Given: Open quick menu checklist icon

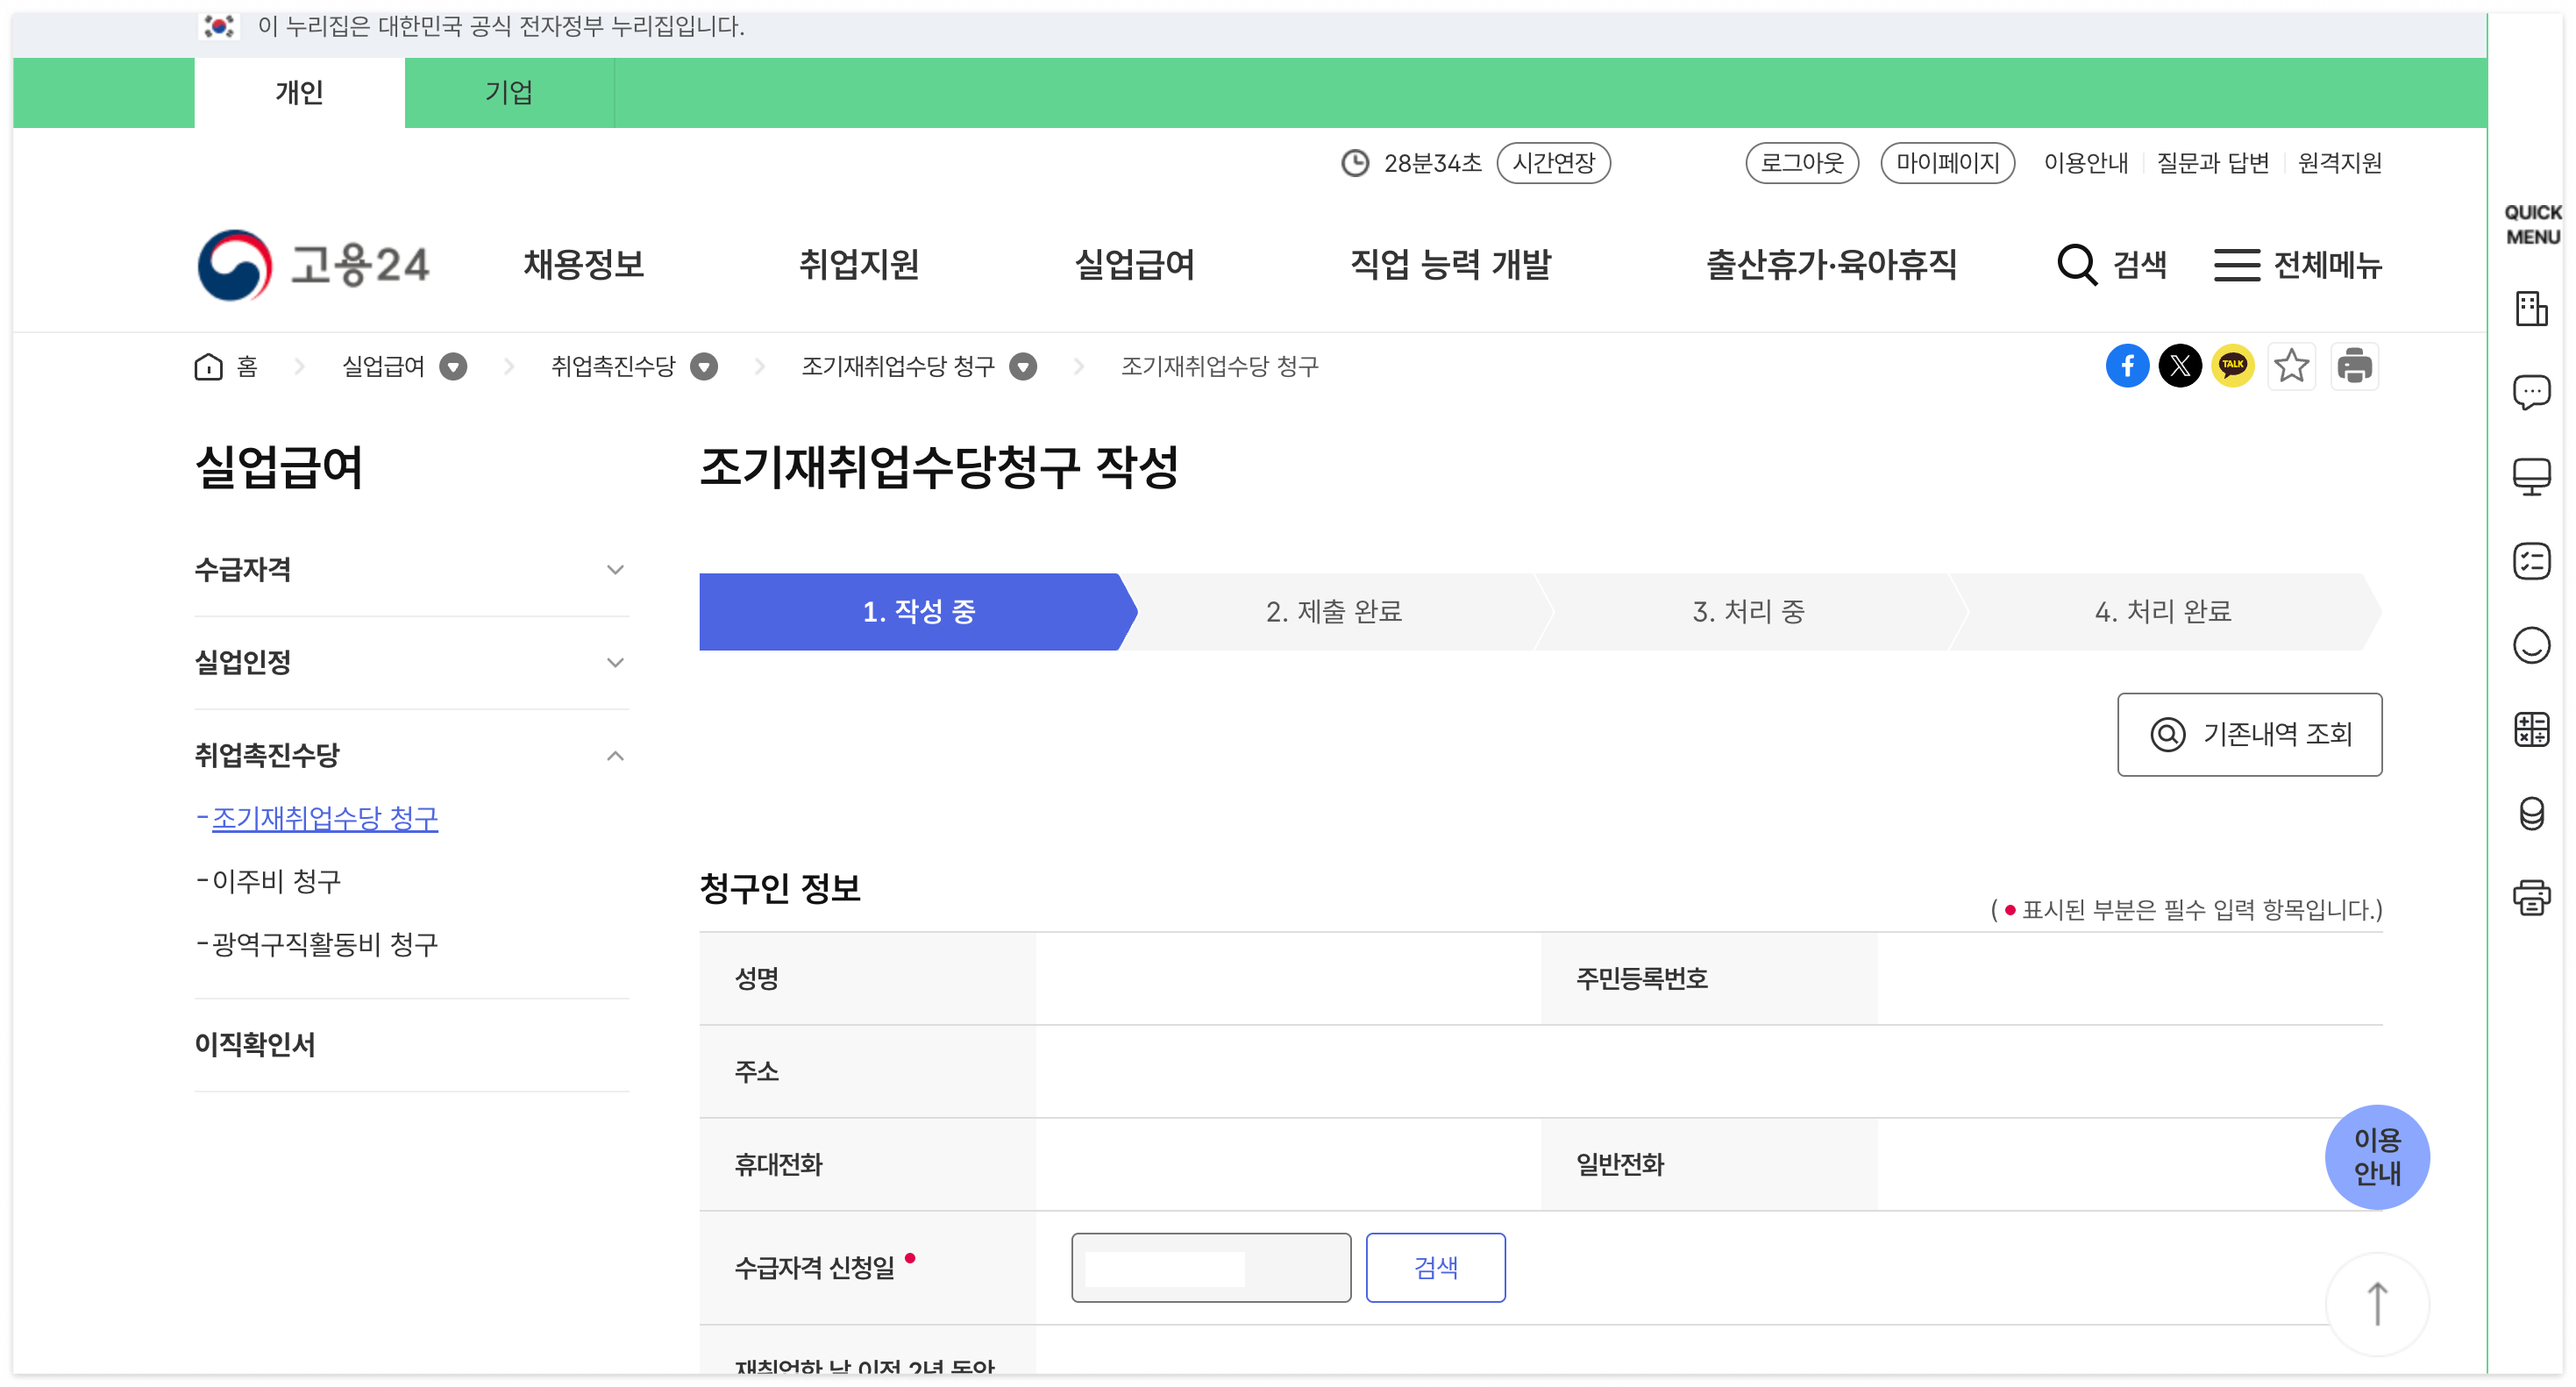Looking at the screenshot, I should pyautogui.click(x=2531, y=561).
